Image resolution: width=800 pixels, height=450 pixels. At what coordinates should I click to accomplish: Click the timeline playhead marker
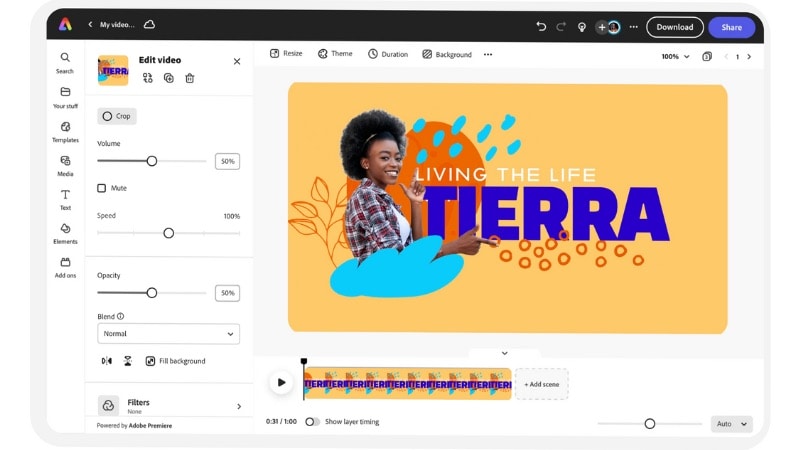click(304, 361)
